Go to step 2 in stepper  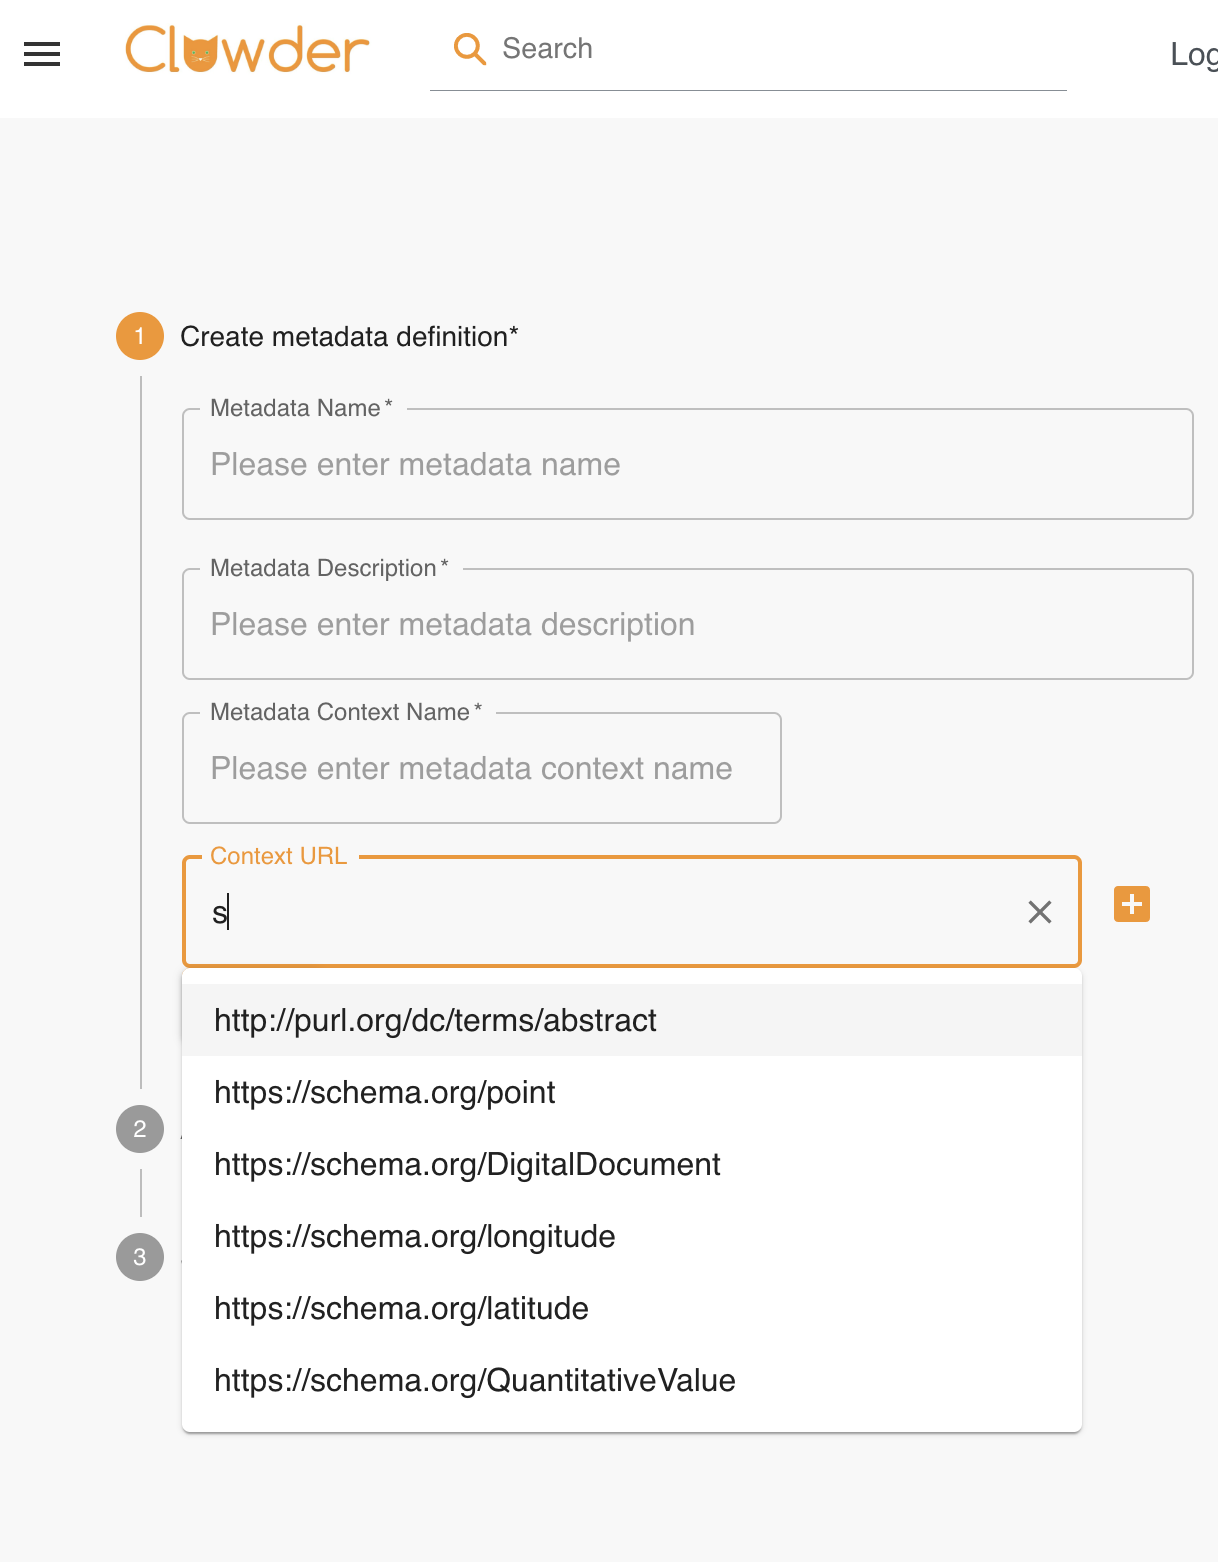pyautogui.click(x=140, y=1129)
